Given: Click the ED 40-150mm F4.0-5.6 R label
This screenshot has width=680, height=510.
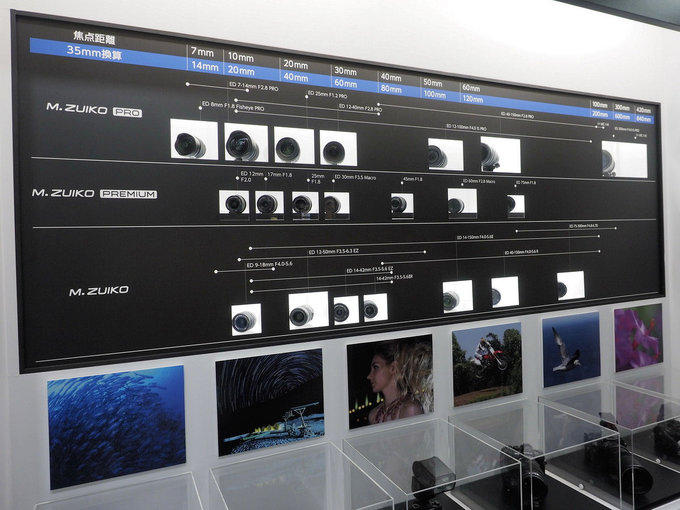Looking at the screenshot, I should pos(521,252).
